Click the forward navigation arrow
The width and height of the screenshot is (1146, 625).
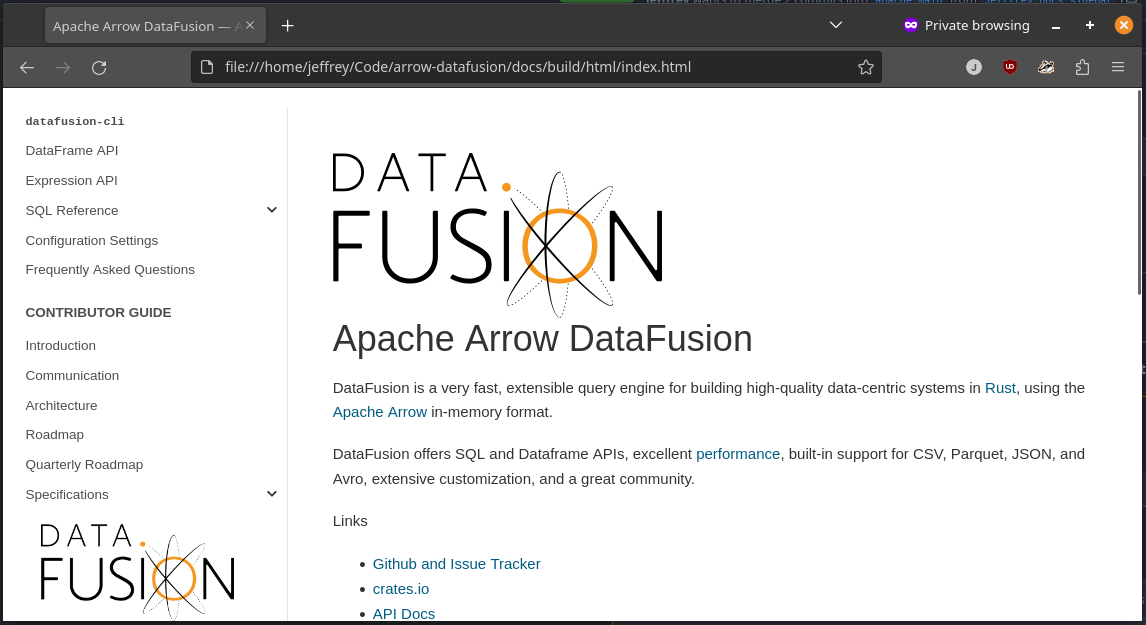(x=63, y=67)
